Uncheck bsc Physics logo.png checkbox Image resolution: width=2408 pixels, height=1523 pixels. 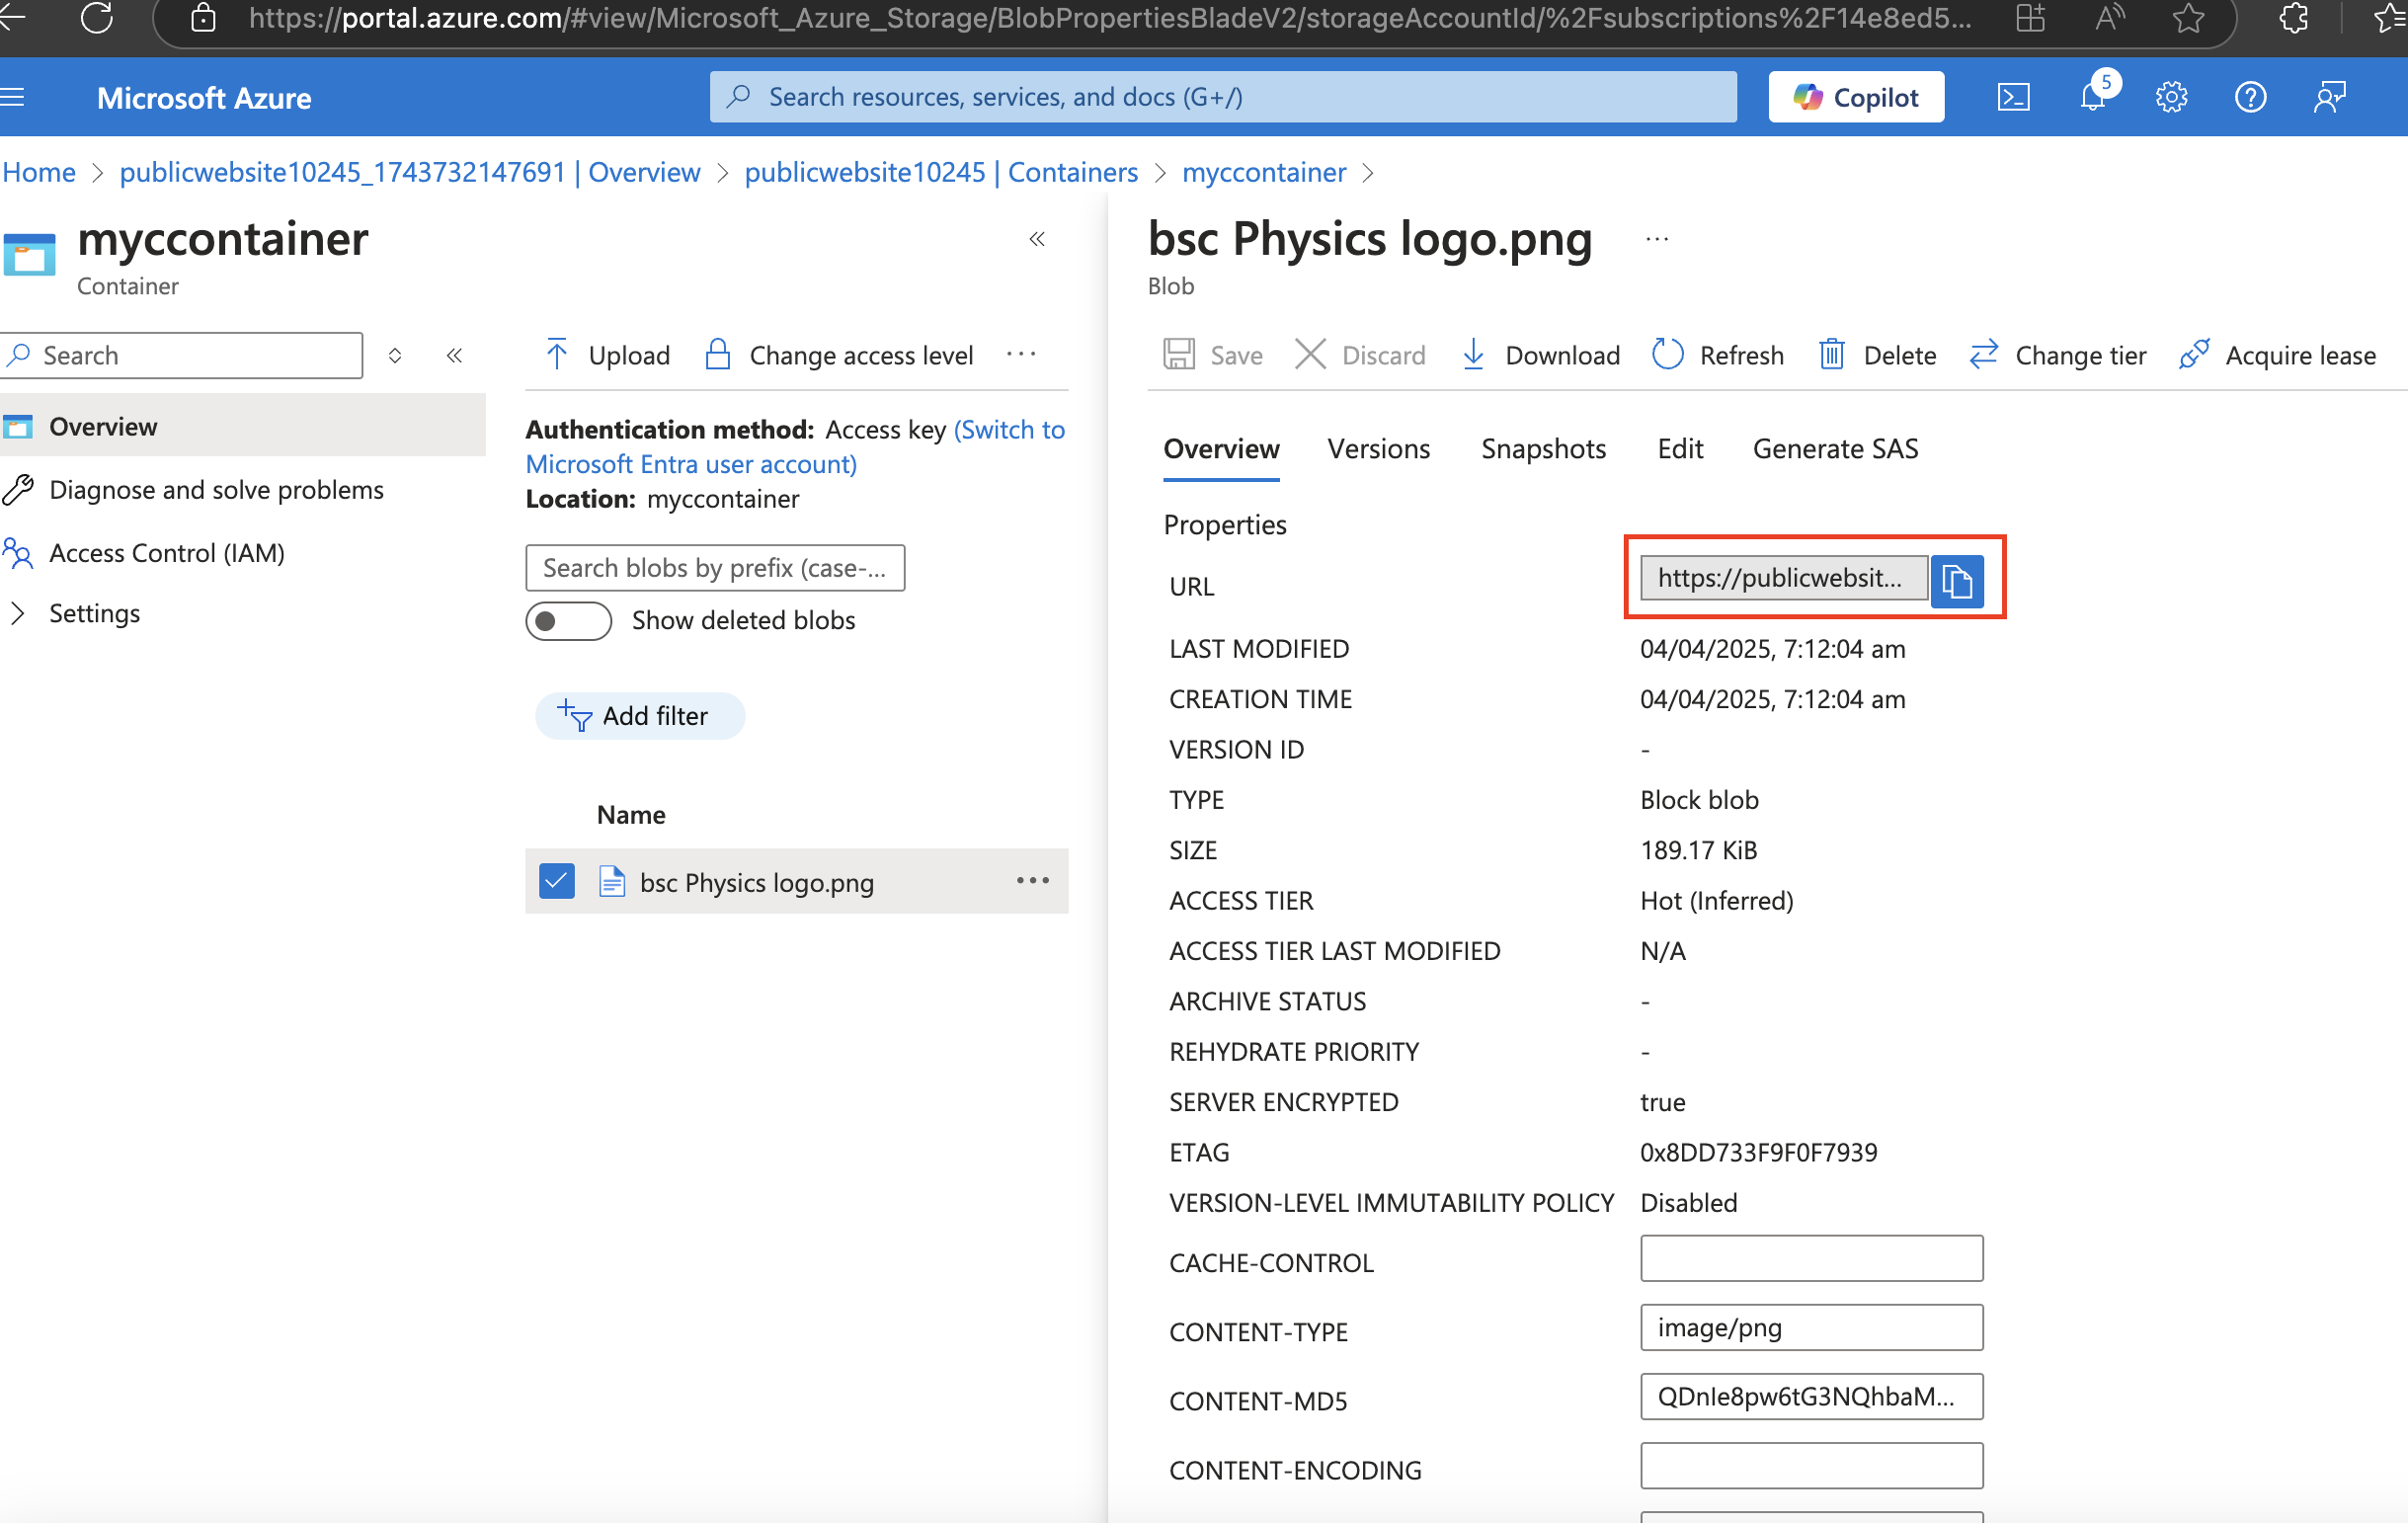click(557, 881)
